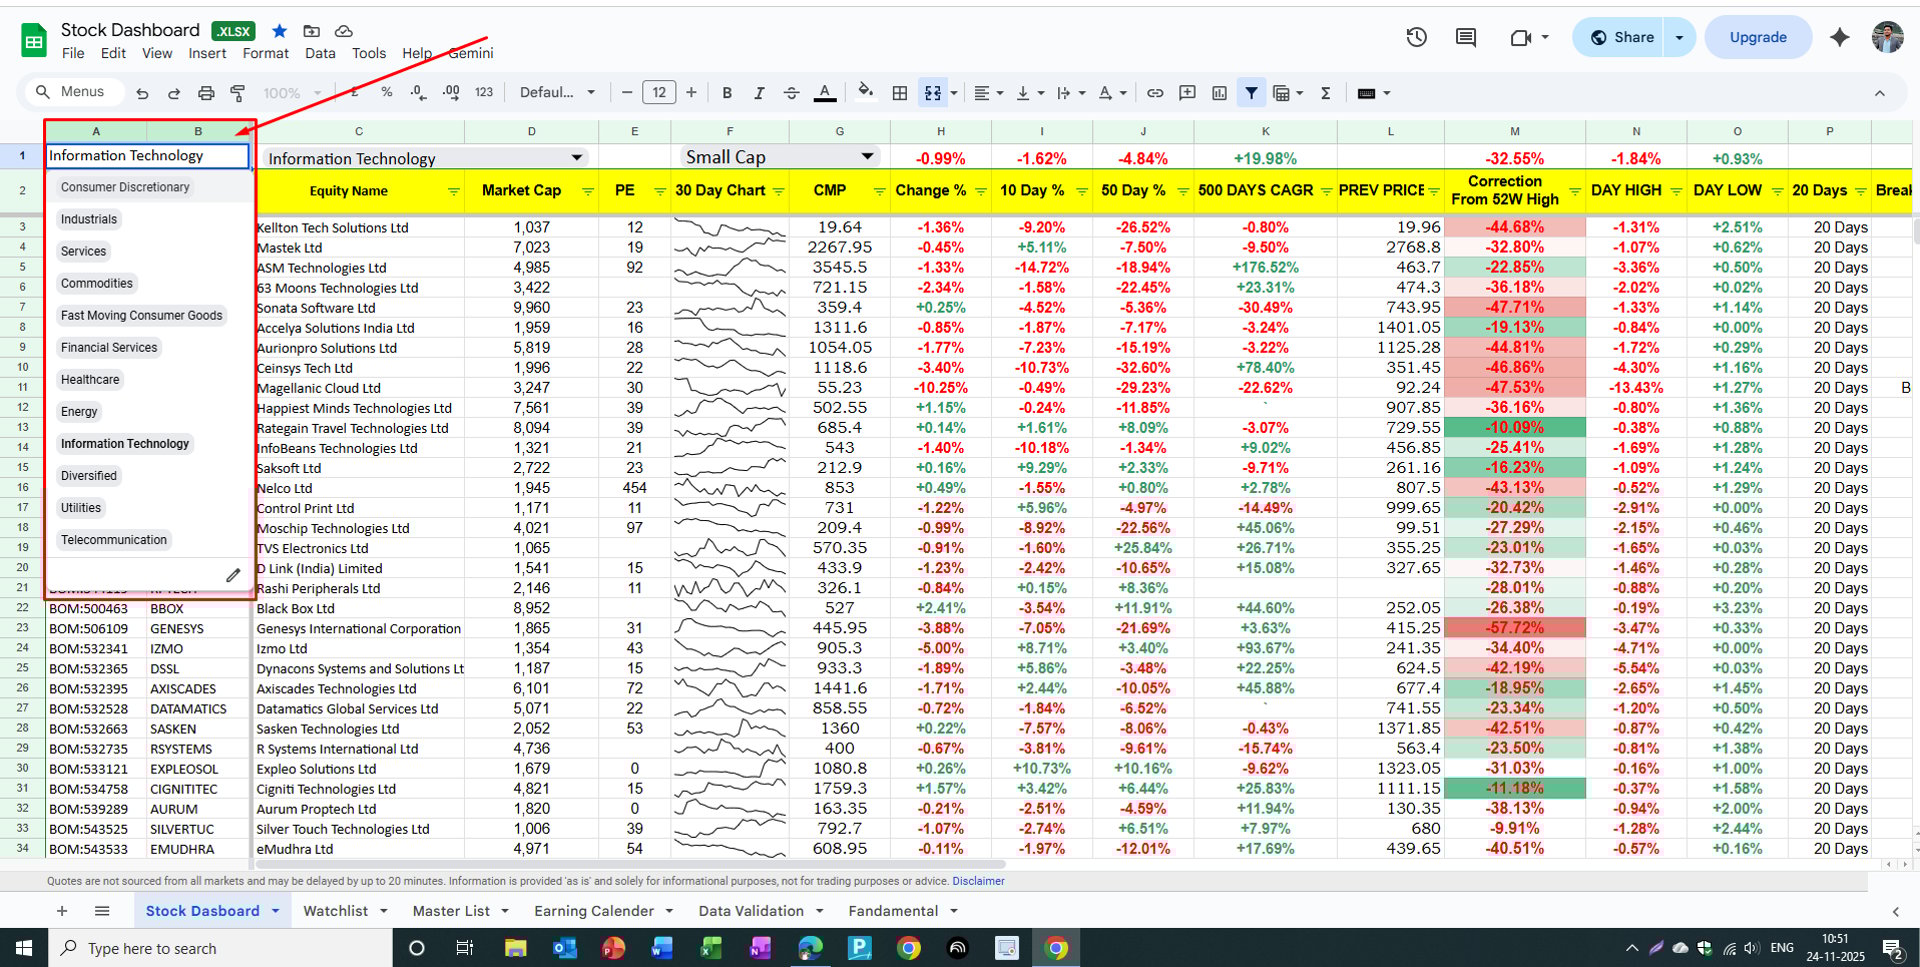Open the Format menu
The width and height of the screenshot is (1920, 967).
(265, 53)
